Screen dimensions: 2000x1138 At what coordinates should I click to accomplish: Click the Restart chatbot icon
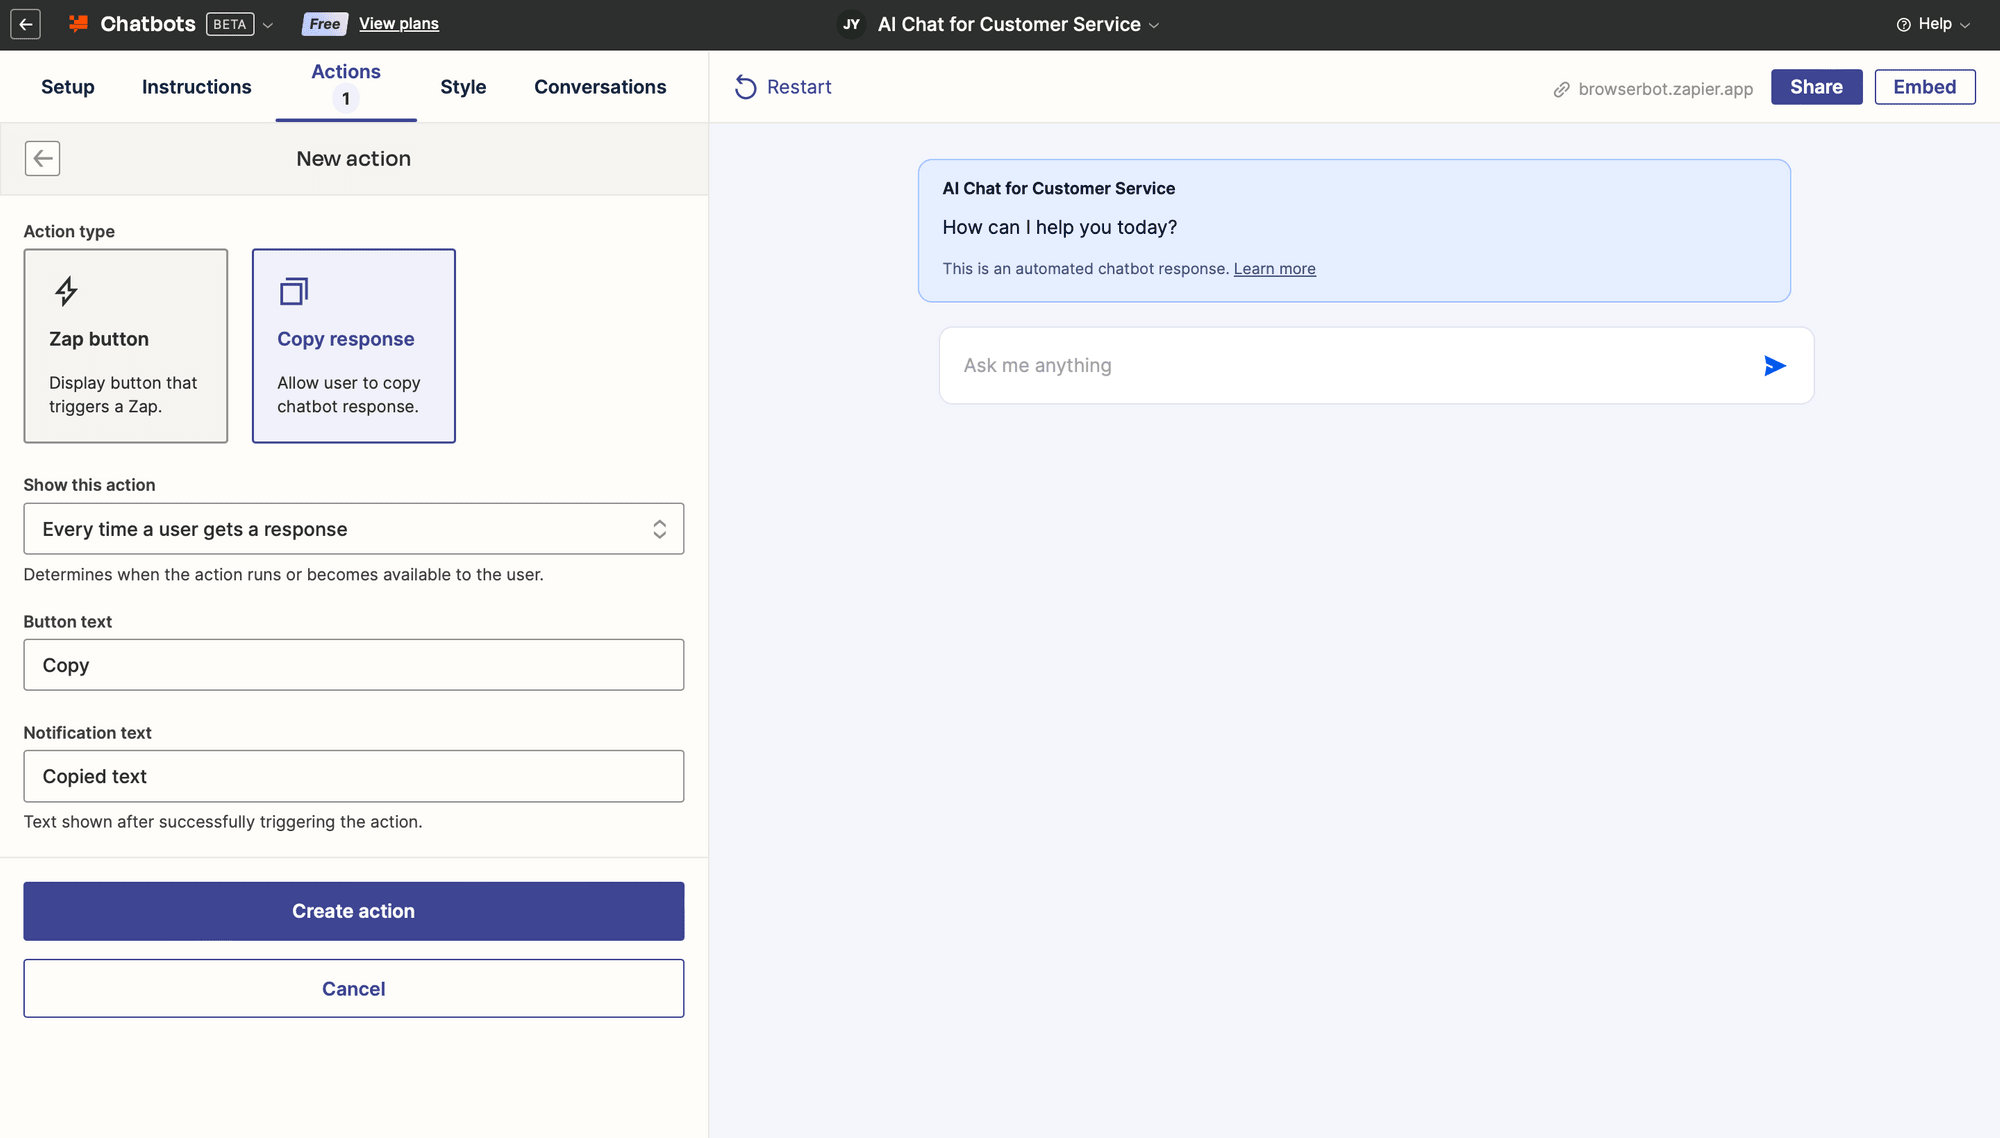pyautogui.click(x=747, y=87)
